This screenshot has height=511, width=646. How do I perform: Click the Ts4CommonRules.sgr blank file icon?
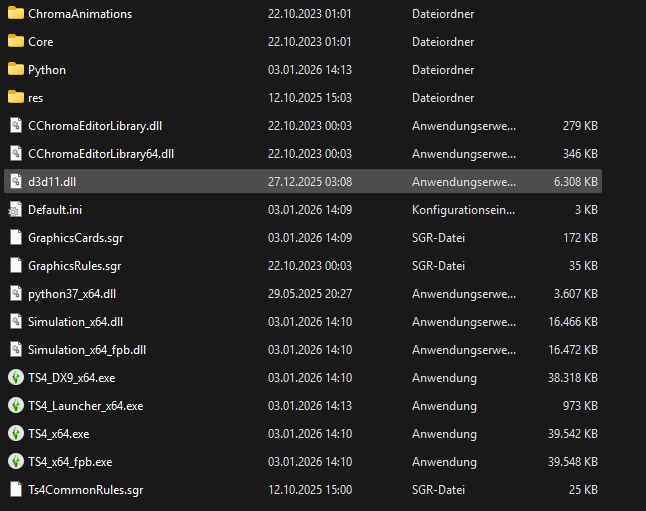(16, 490)
